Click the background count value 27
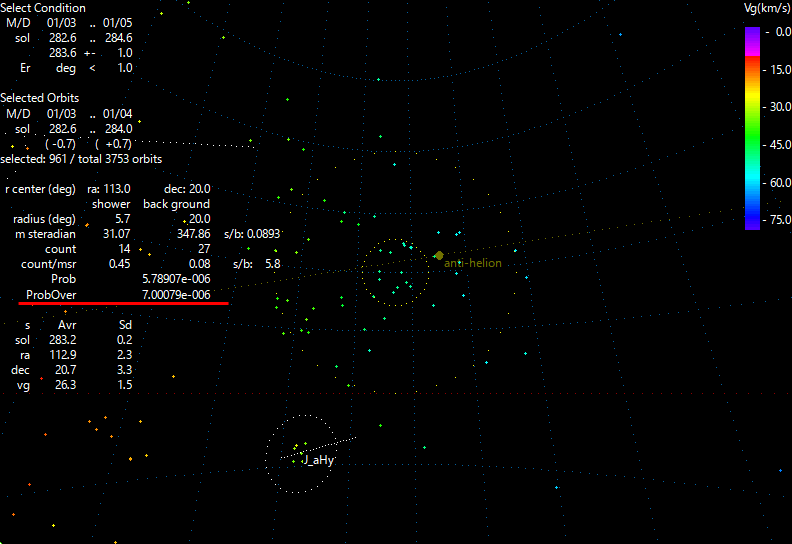This screenshot has width=792, height=544. (203, 249)
